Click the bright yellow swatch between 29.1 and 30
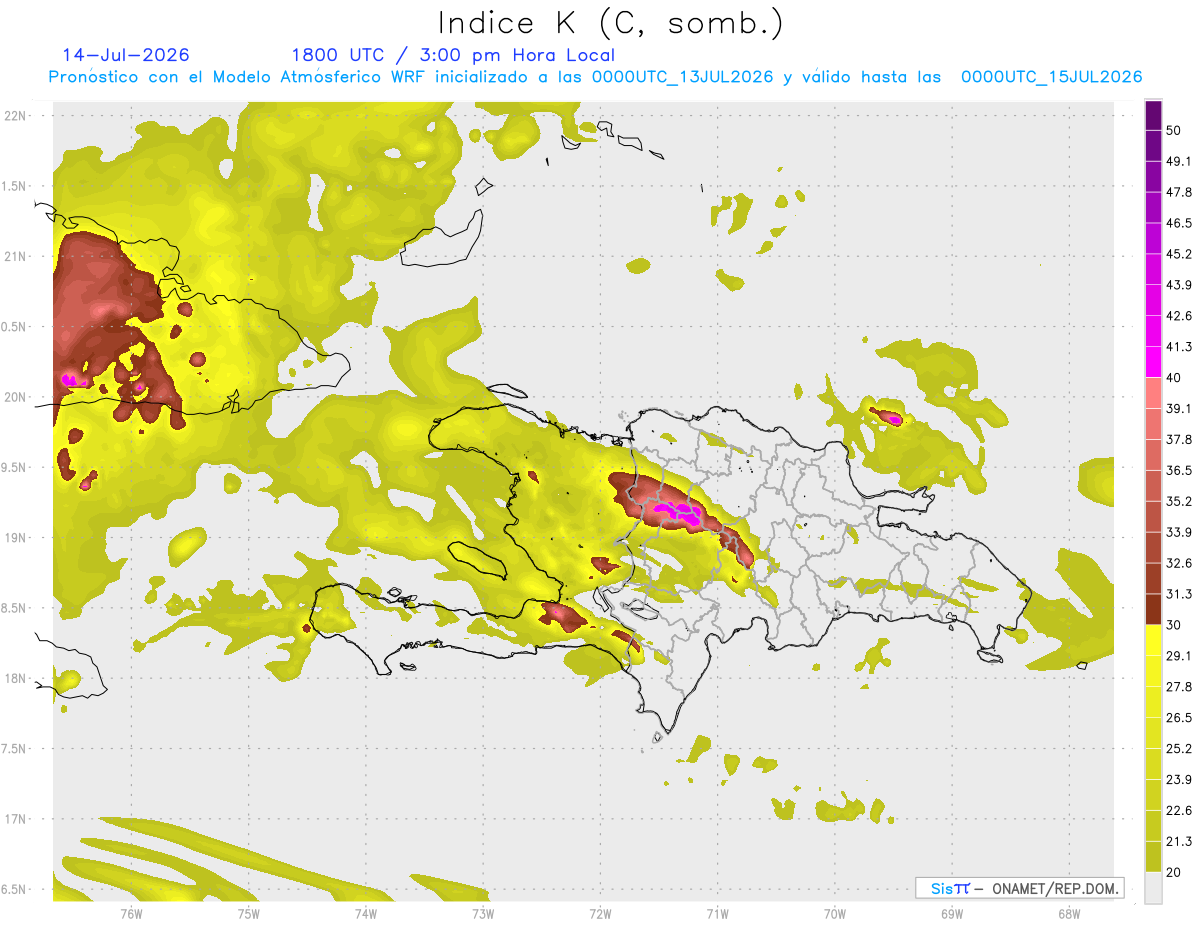This screenshot has width=1200, height=927. pyautogui.click(x=1153, y=640)
